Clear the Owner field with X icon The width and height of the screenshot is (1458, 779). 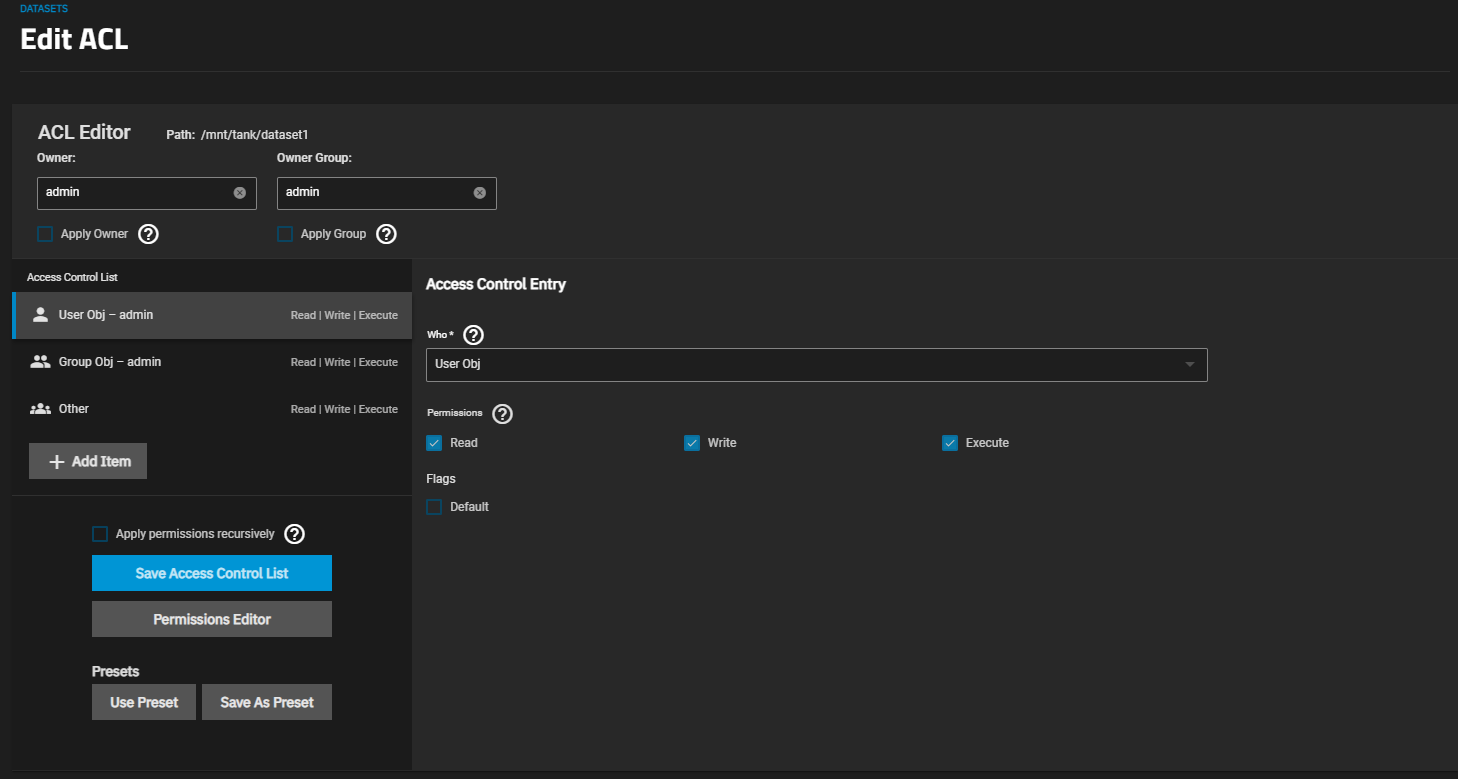click(240, 193)
